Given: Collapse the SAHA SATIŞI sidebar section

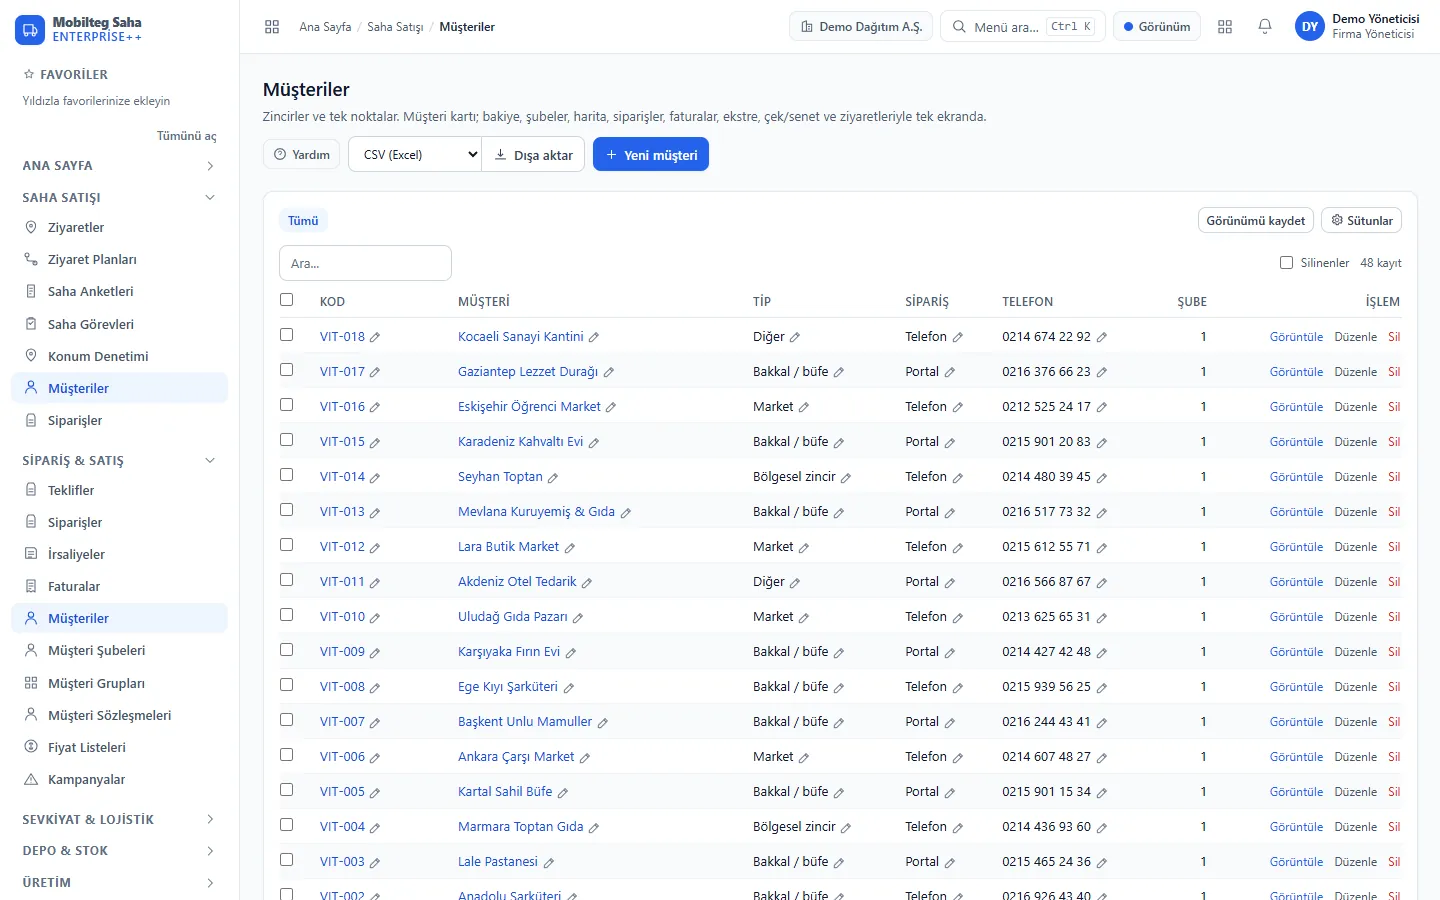Looking at the screenshot, I should click(x=119, y=198).
